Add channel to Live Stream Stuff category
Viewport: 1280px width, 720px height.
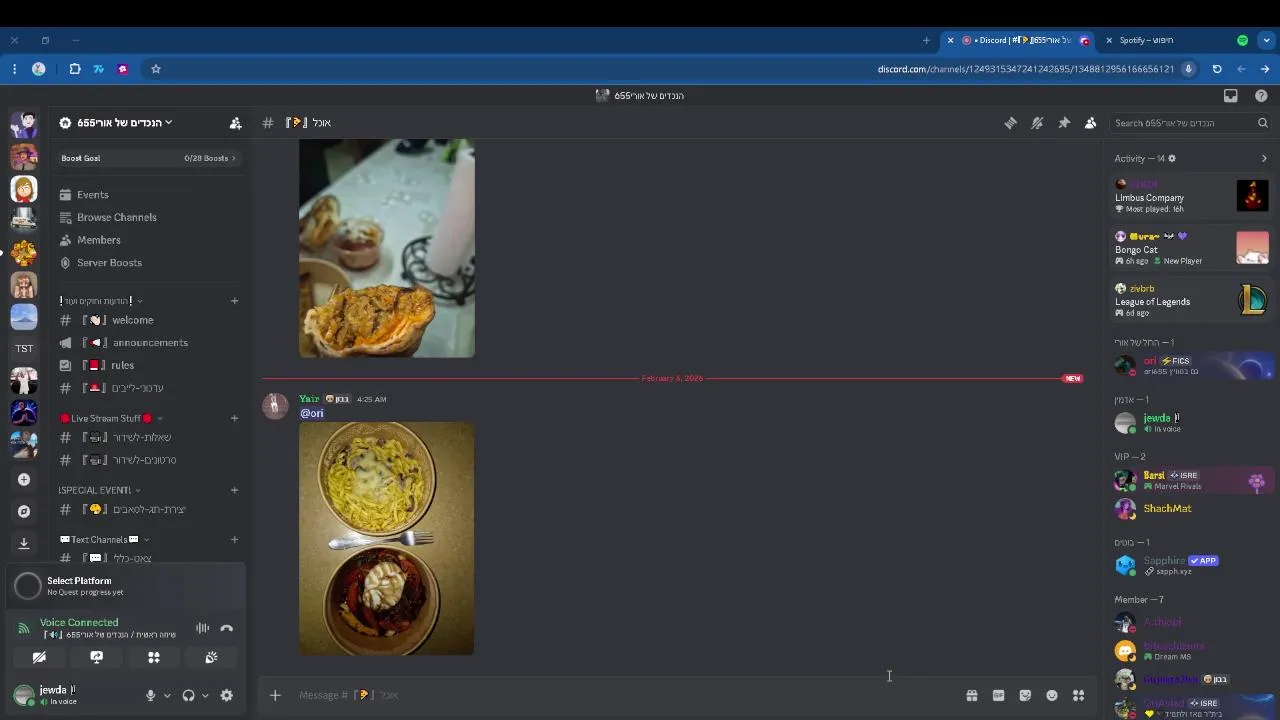tap(234, 418)
